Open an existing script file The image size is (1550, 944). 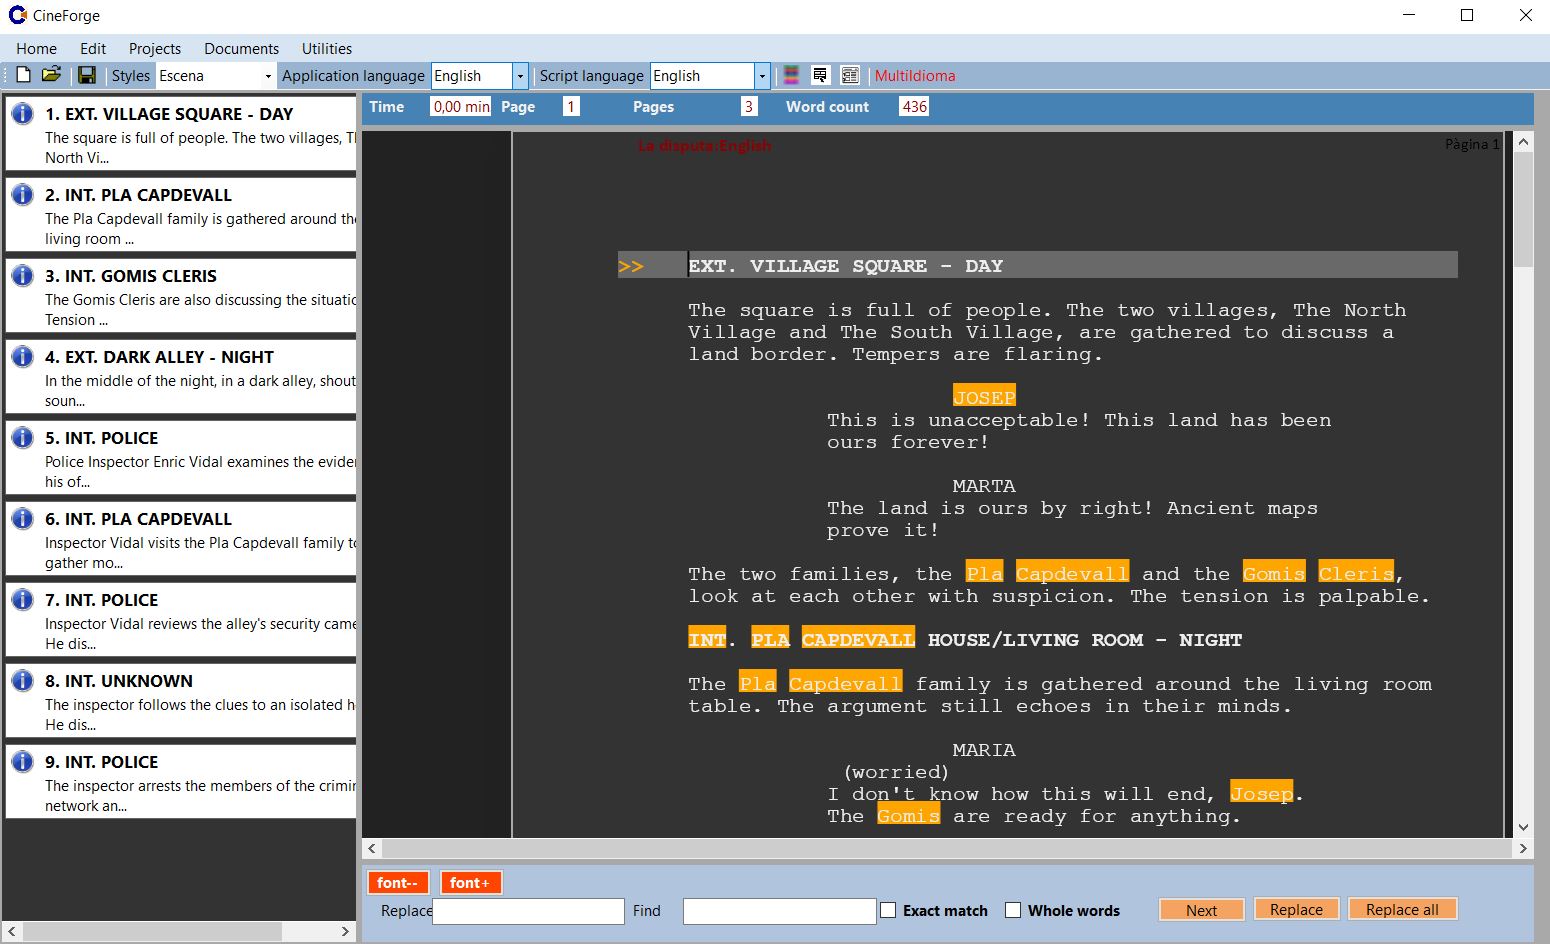(x=52, y=74)
